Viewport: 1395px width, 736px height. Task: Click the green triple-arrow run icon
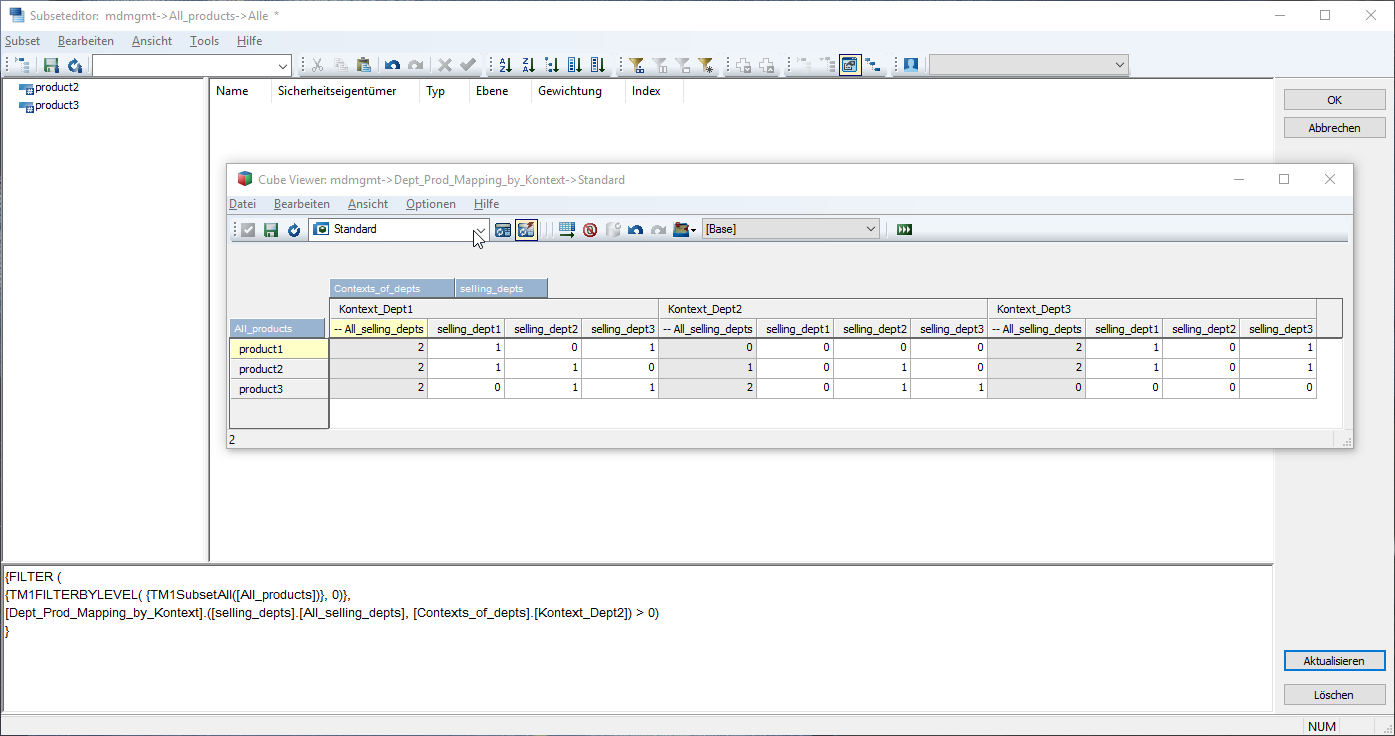click(x=905, y=230)
